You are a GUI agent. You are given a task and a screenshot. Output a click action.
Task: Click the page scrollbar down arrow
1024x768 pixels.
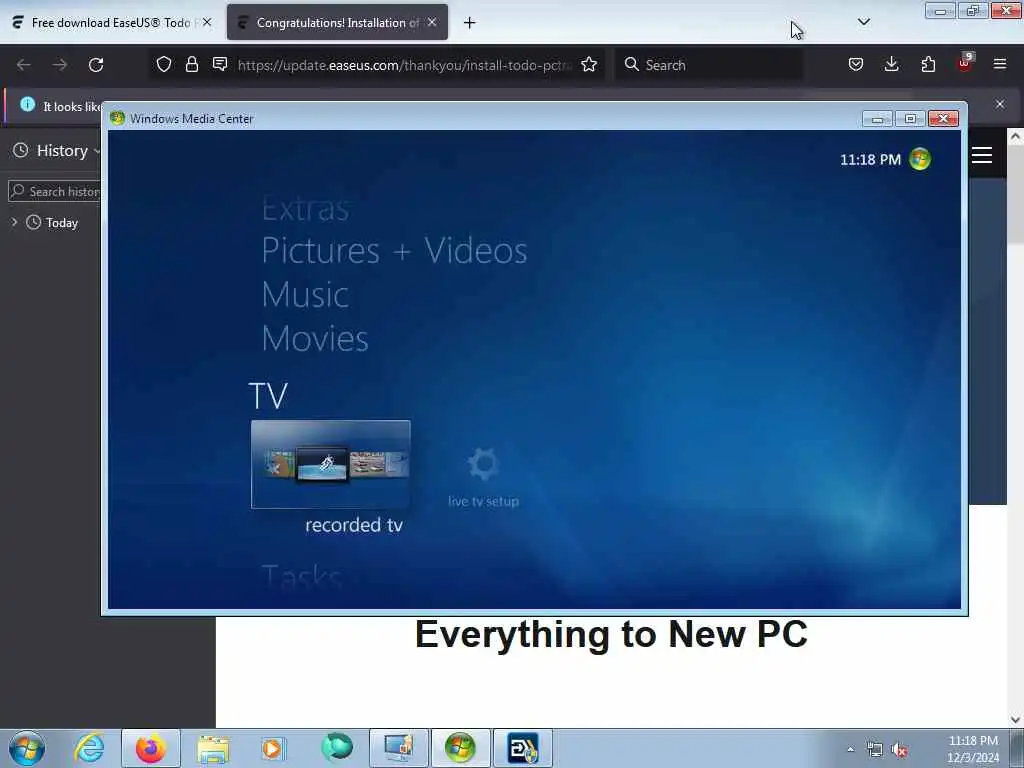pos(1016,720)
